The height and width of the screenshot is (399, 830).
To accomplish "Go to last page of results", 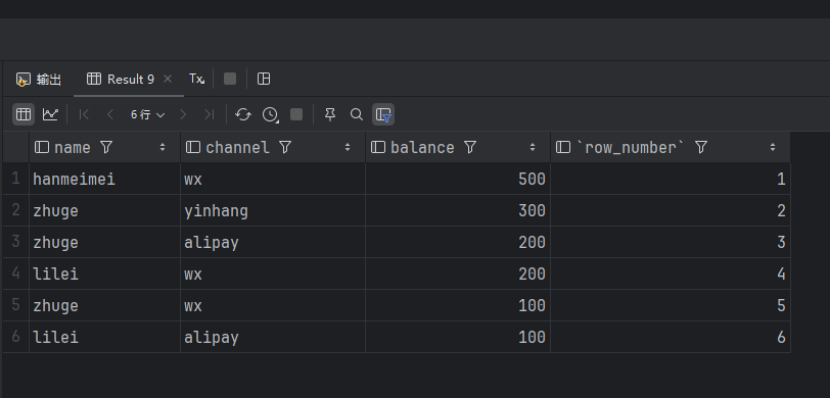I will [x=209, y=114].
